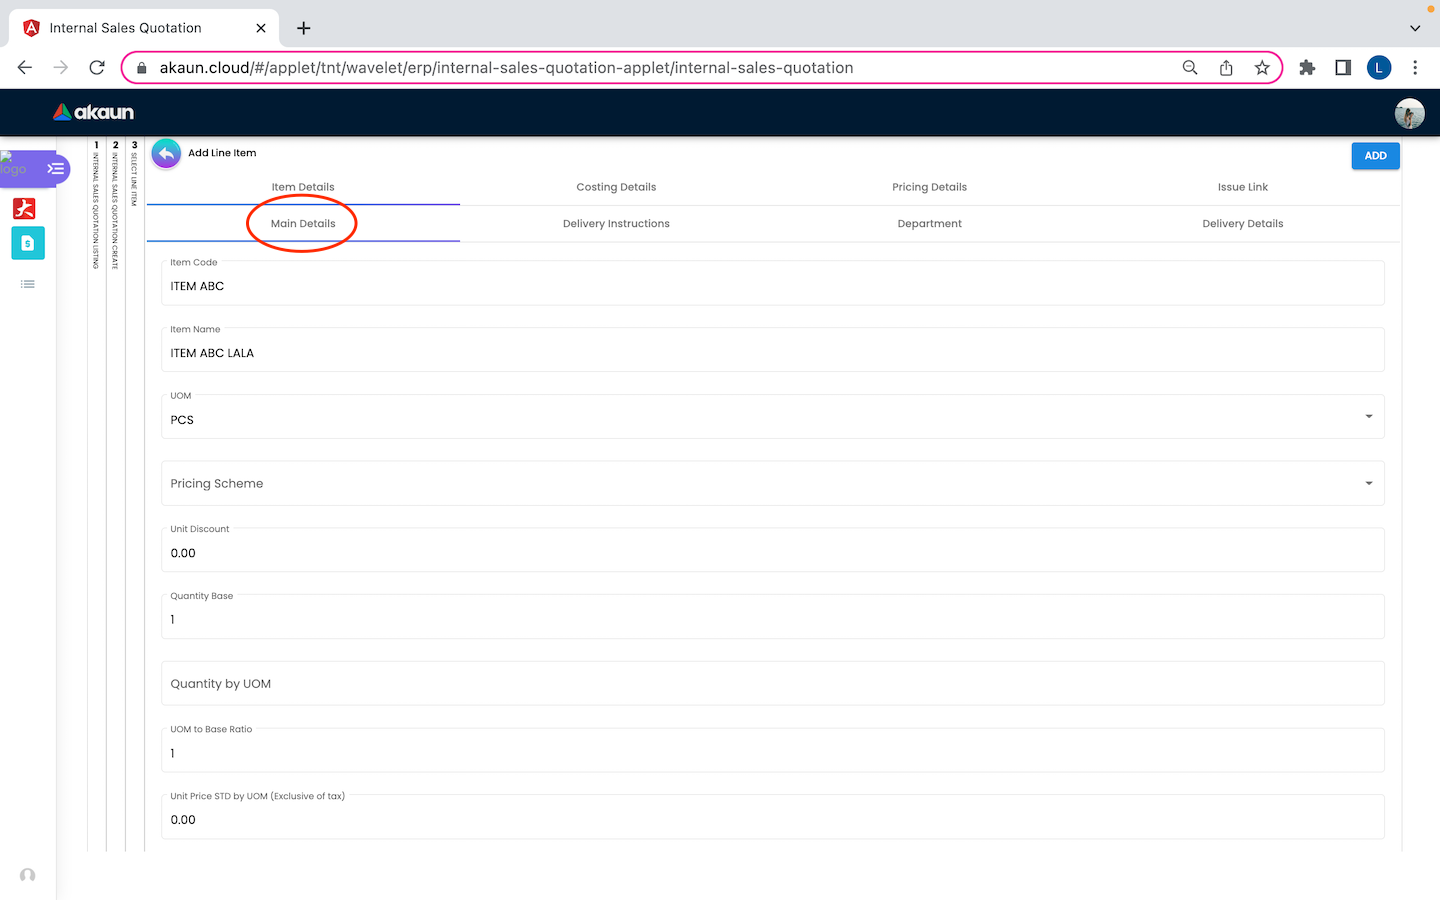Toggle the browser side panel icon
Viewport: 1440px width, 900px height.
pos(1343,68)
